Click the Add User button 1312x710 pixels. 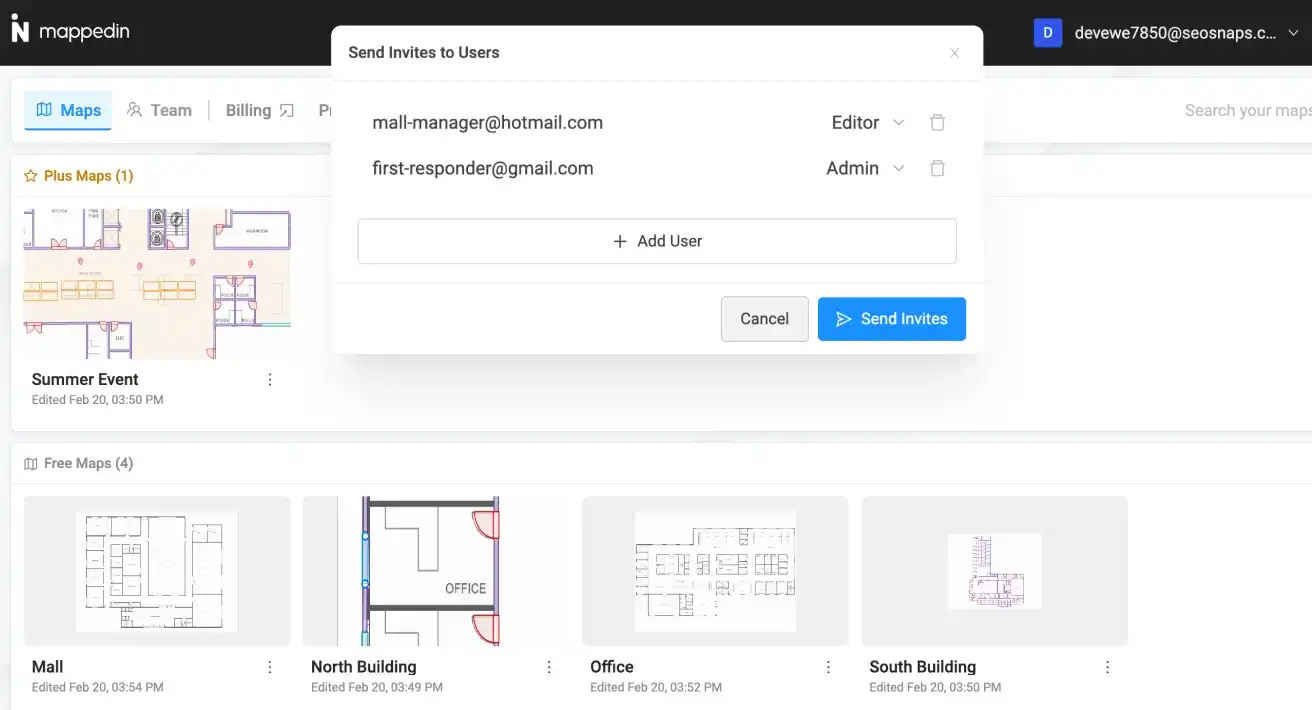[657, 241]
